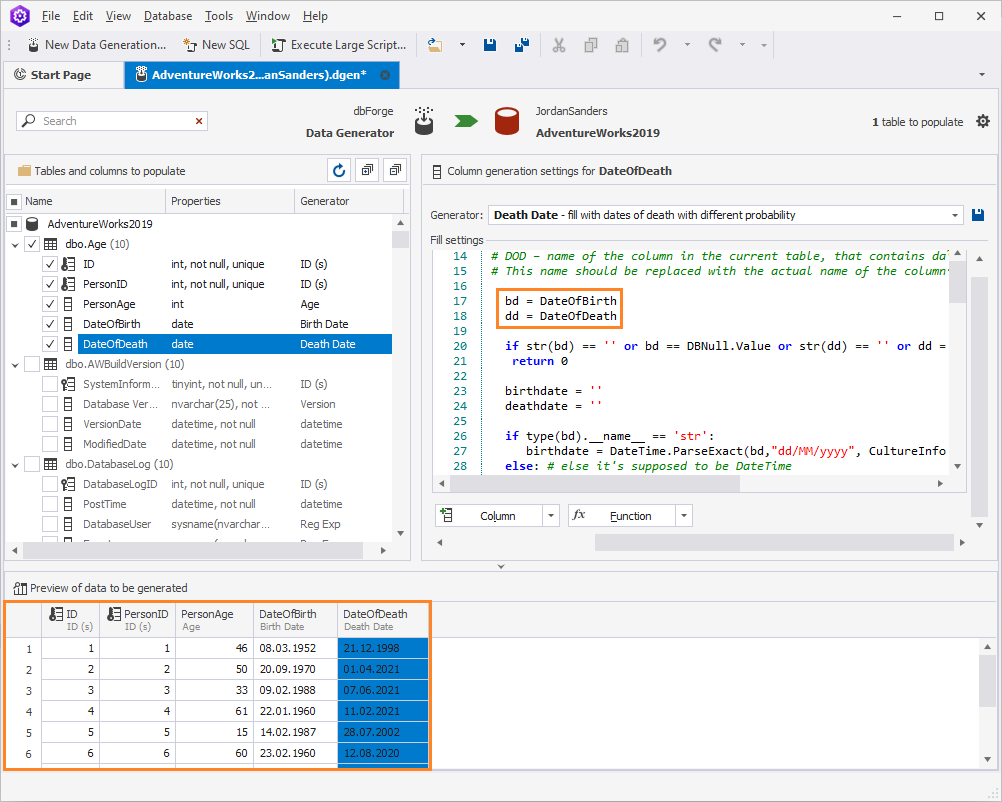
Task: Clear the search box with the red X
Action: click(199, 121)
